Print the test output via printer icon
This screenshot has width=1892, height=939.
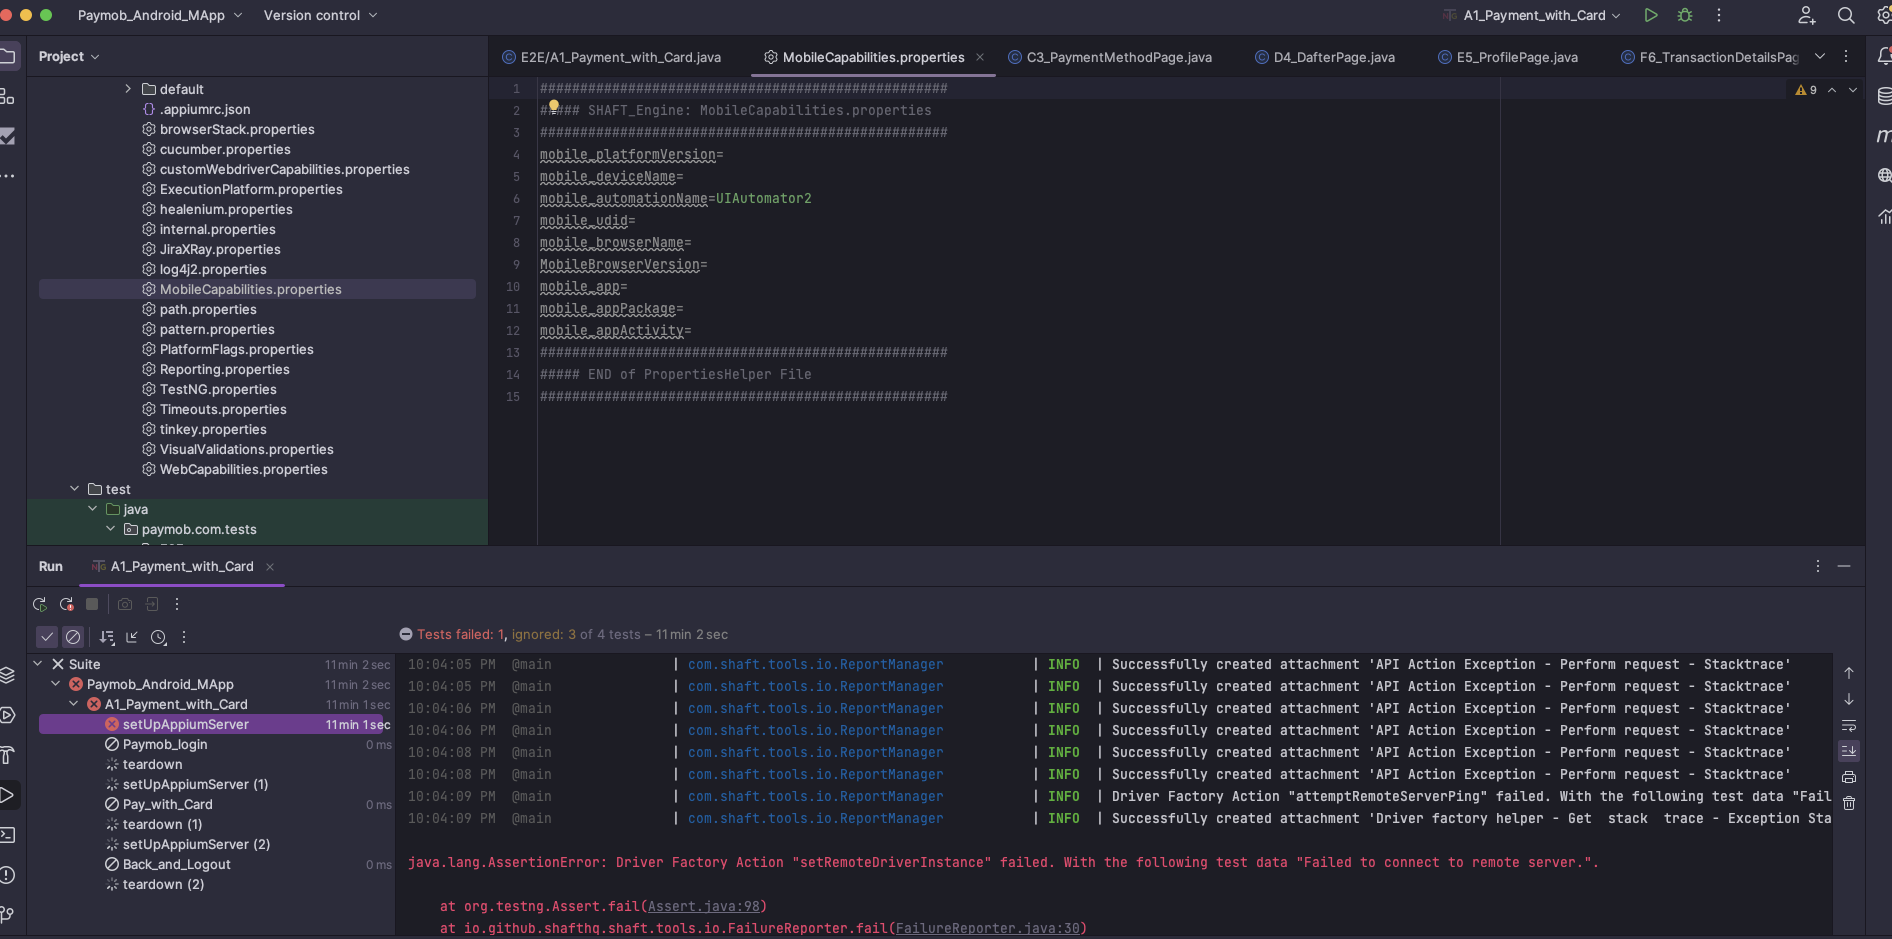tap(1849, 778)
